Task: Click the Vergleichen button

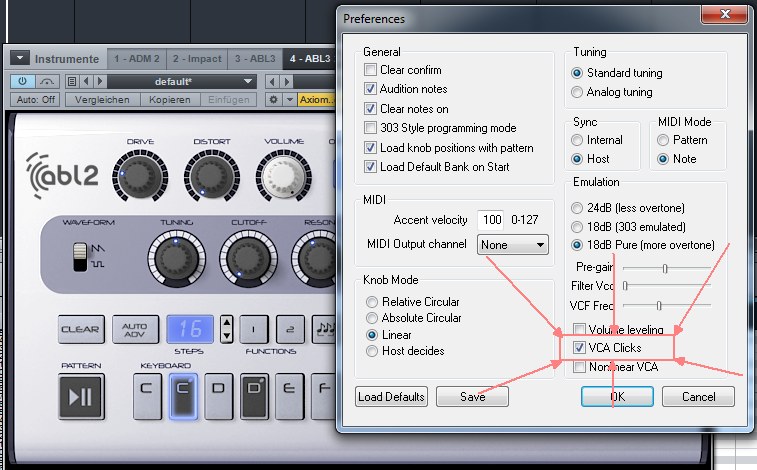Action: pos(102,99)
